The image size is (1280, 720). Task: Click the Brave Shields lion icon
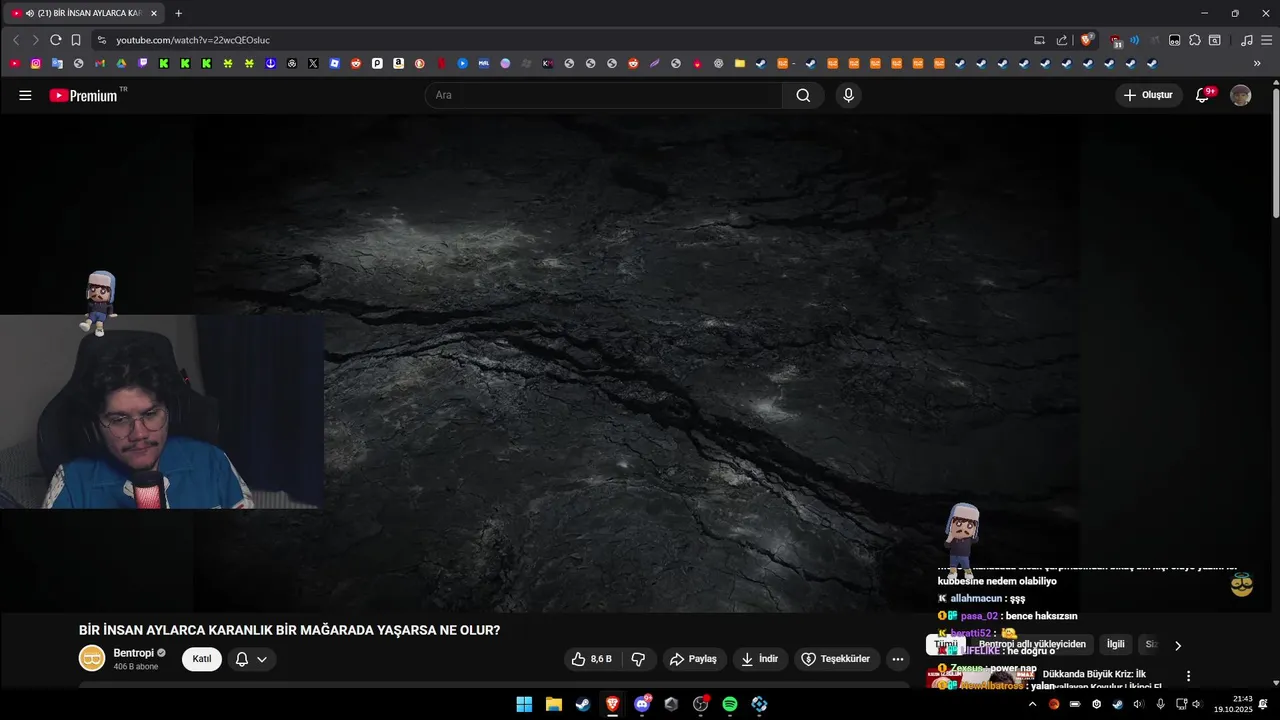click(1087, 40)
